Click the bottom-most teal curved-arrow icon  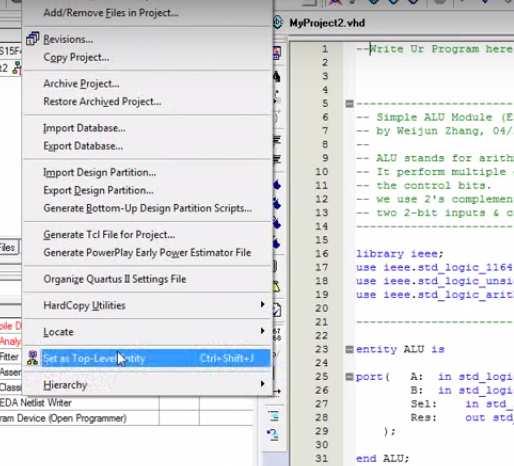(273, 434)
